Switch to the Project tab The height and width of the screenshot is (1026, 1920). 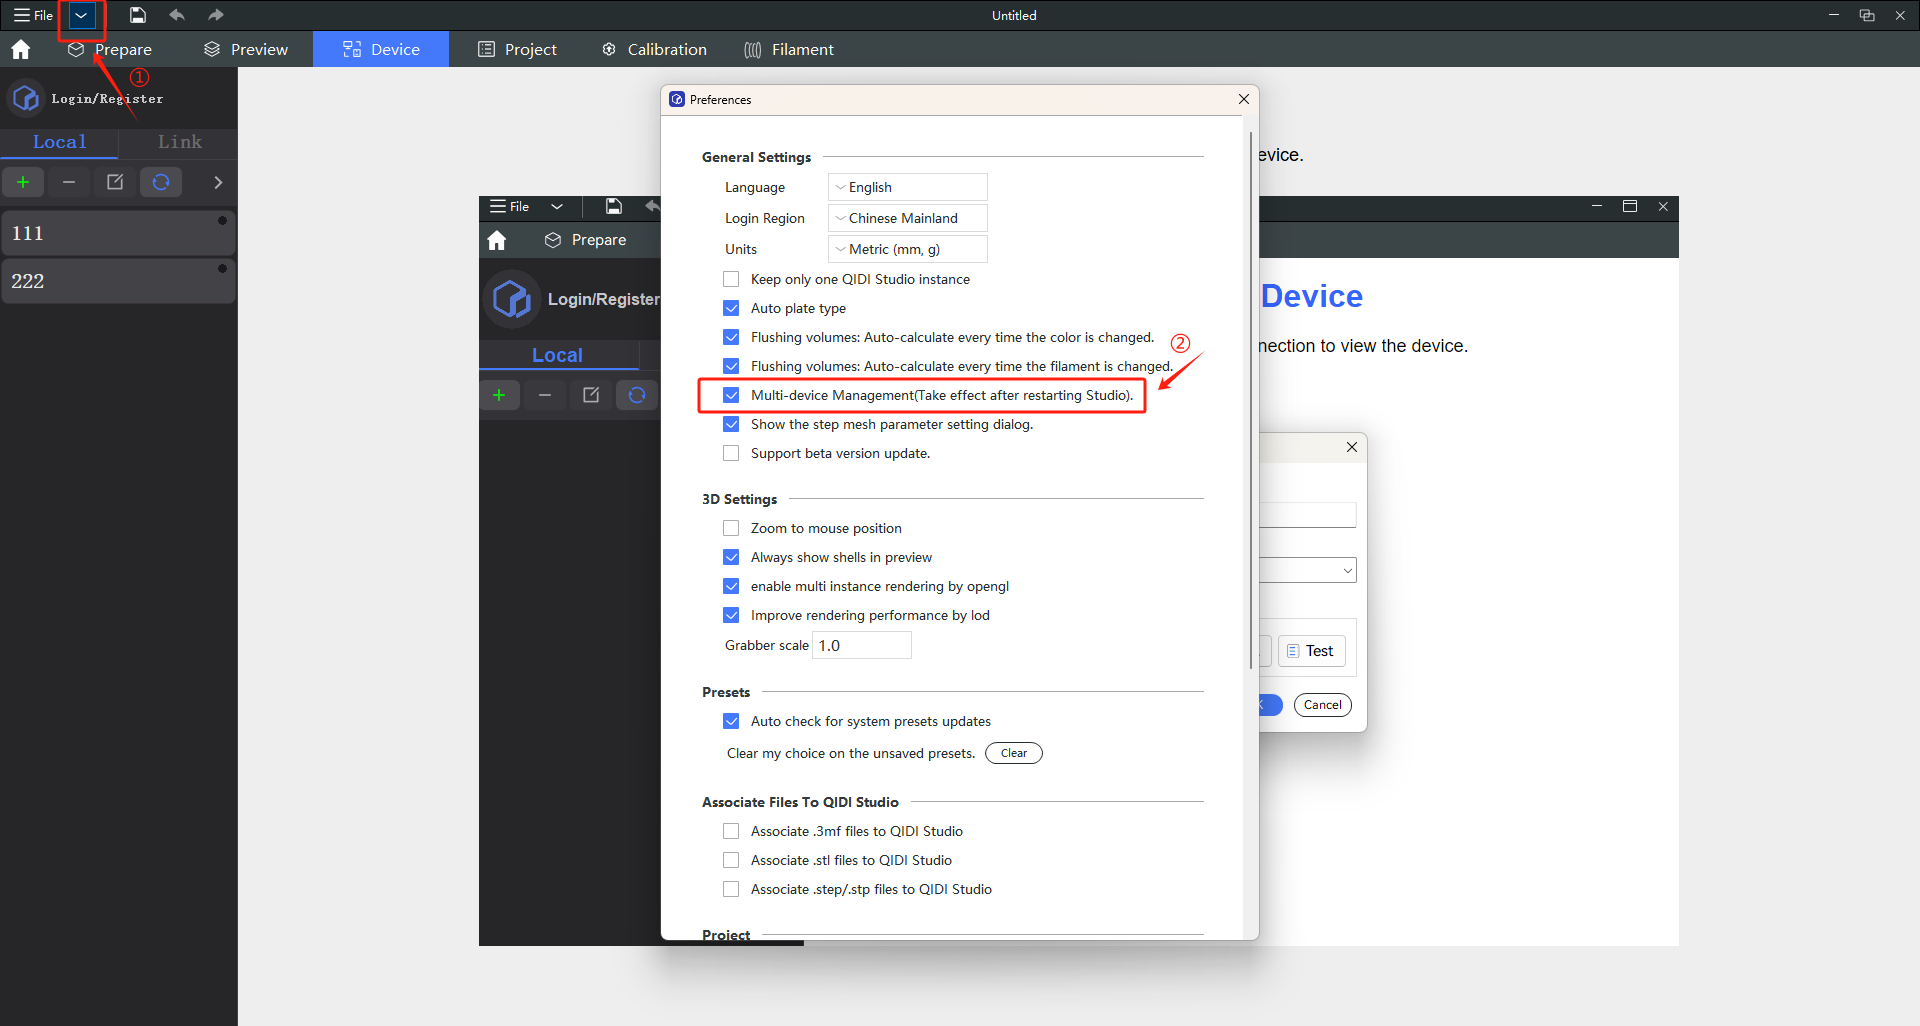pyautogui.click(x=517, y=49)
